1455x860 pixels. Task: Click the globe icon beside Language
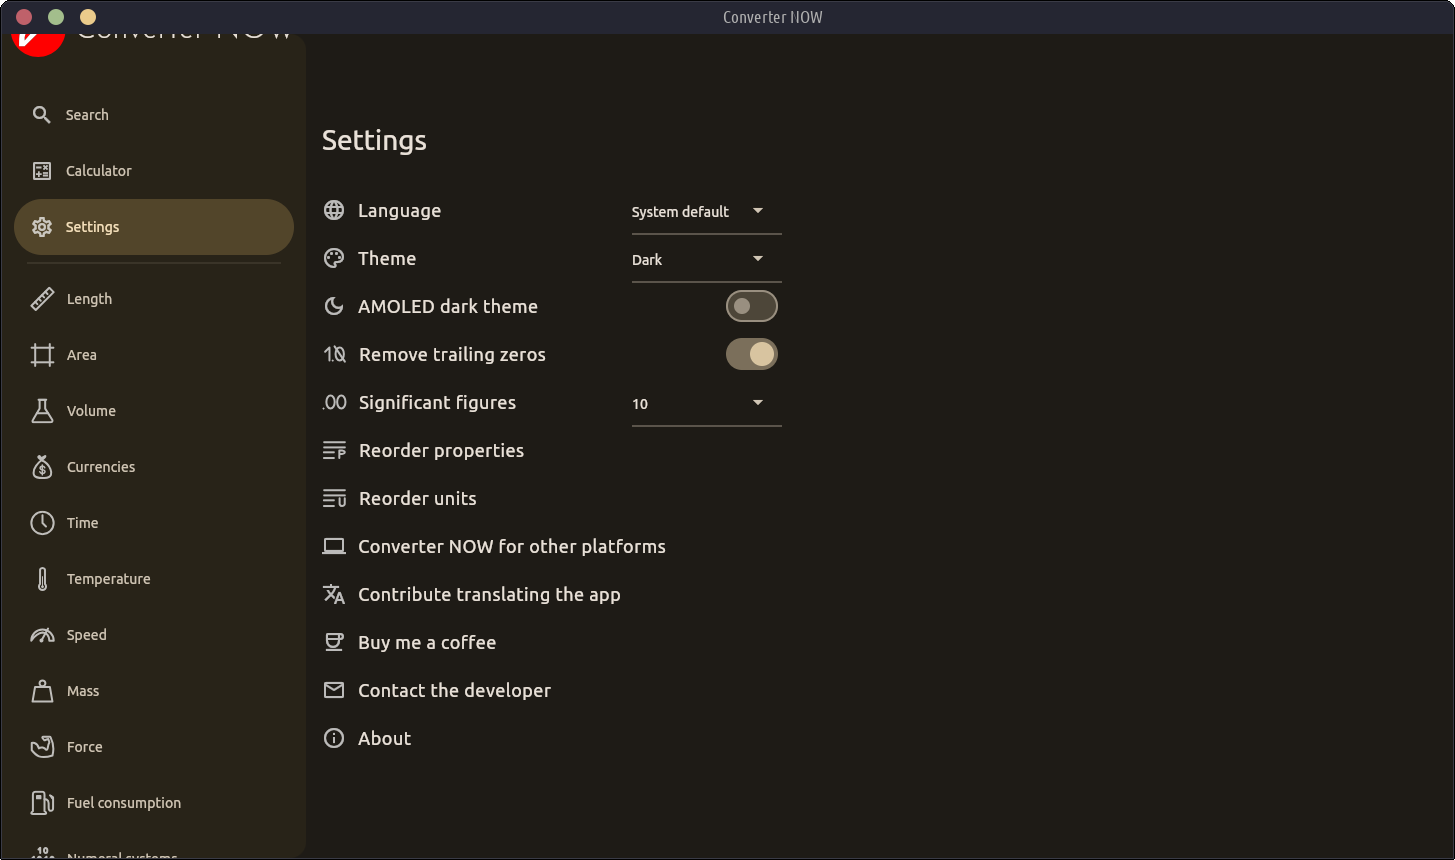334,210
